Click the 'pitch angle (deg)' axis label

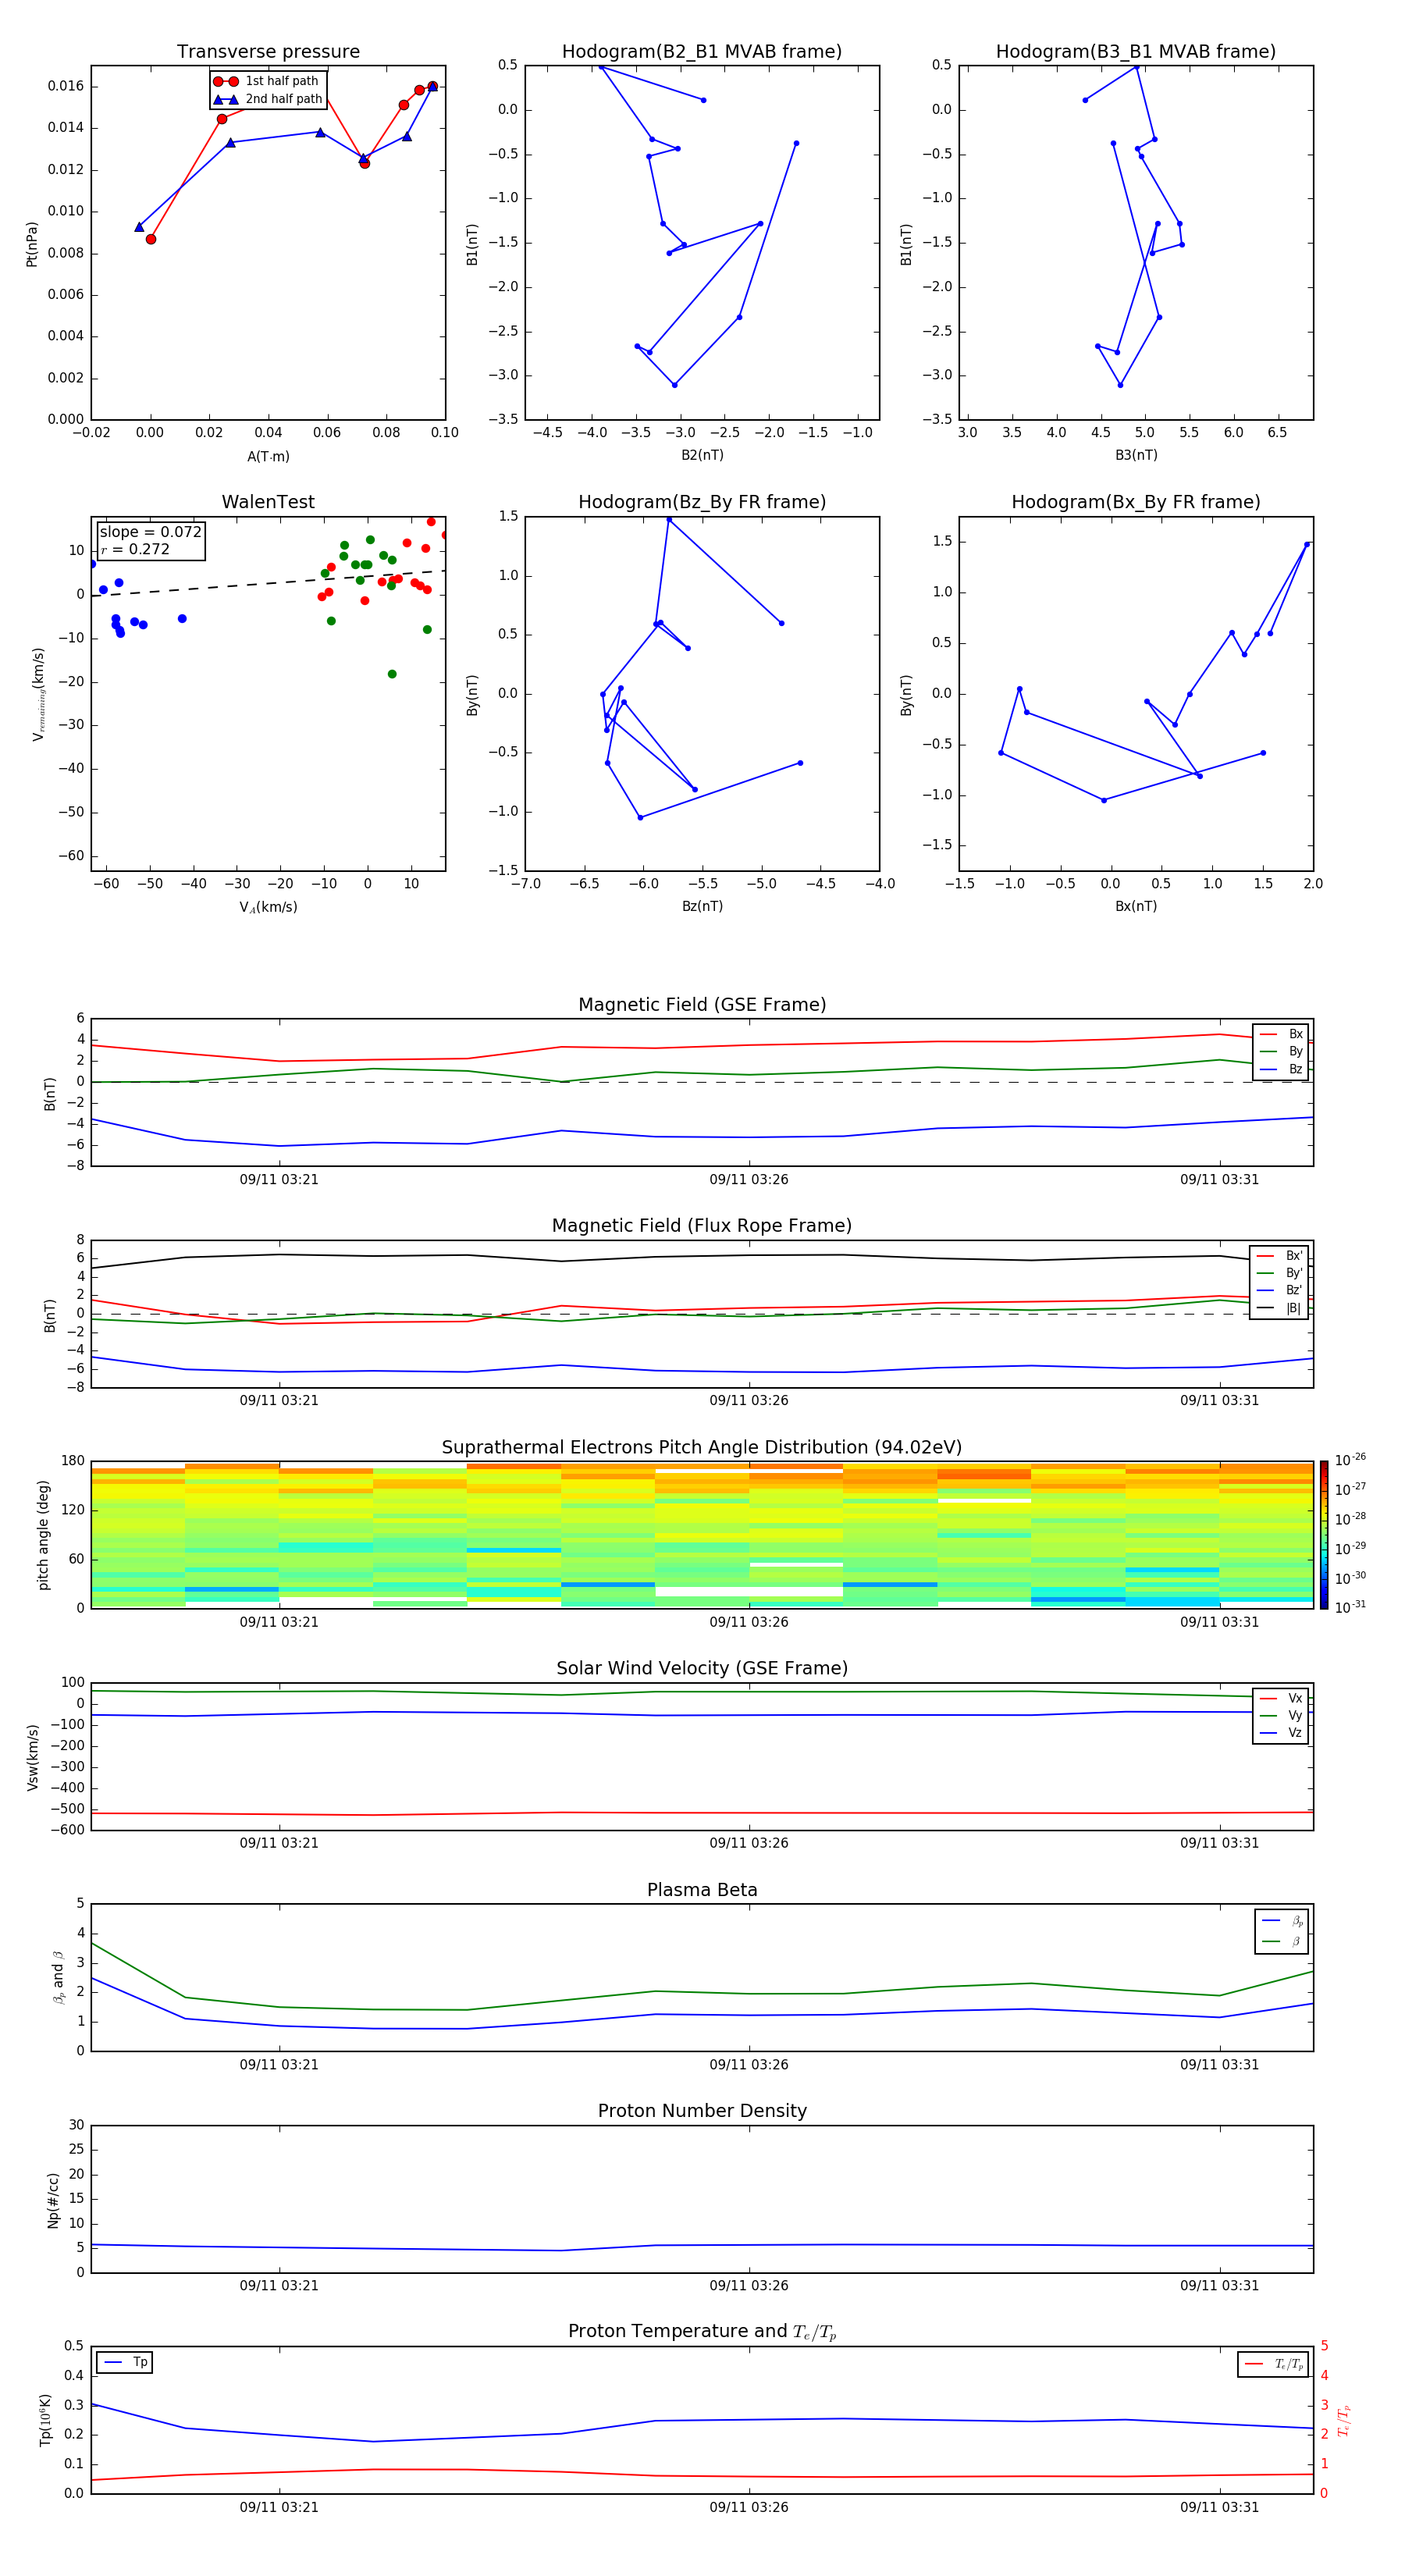(43, 1535)
